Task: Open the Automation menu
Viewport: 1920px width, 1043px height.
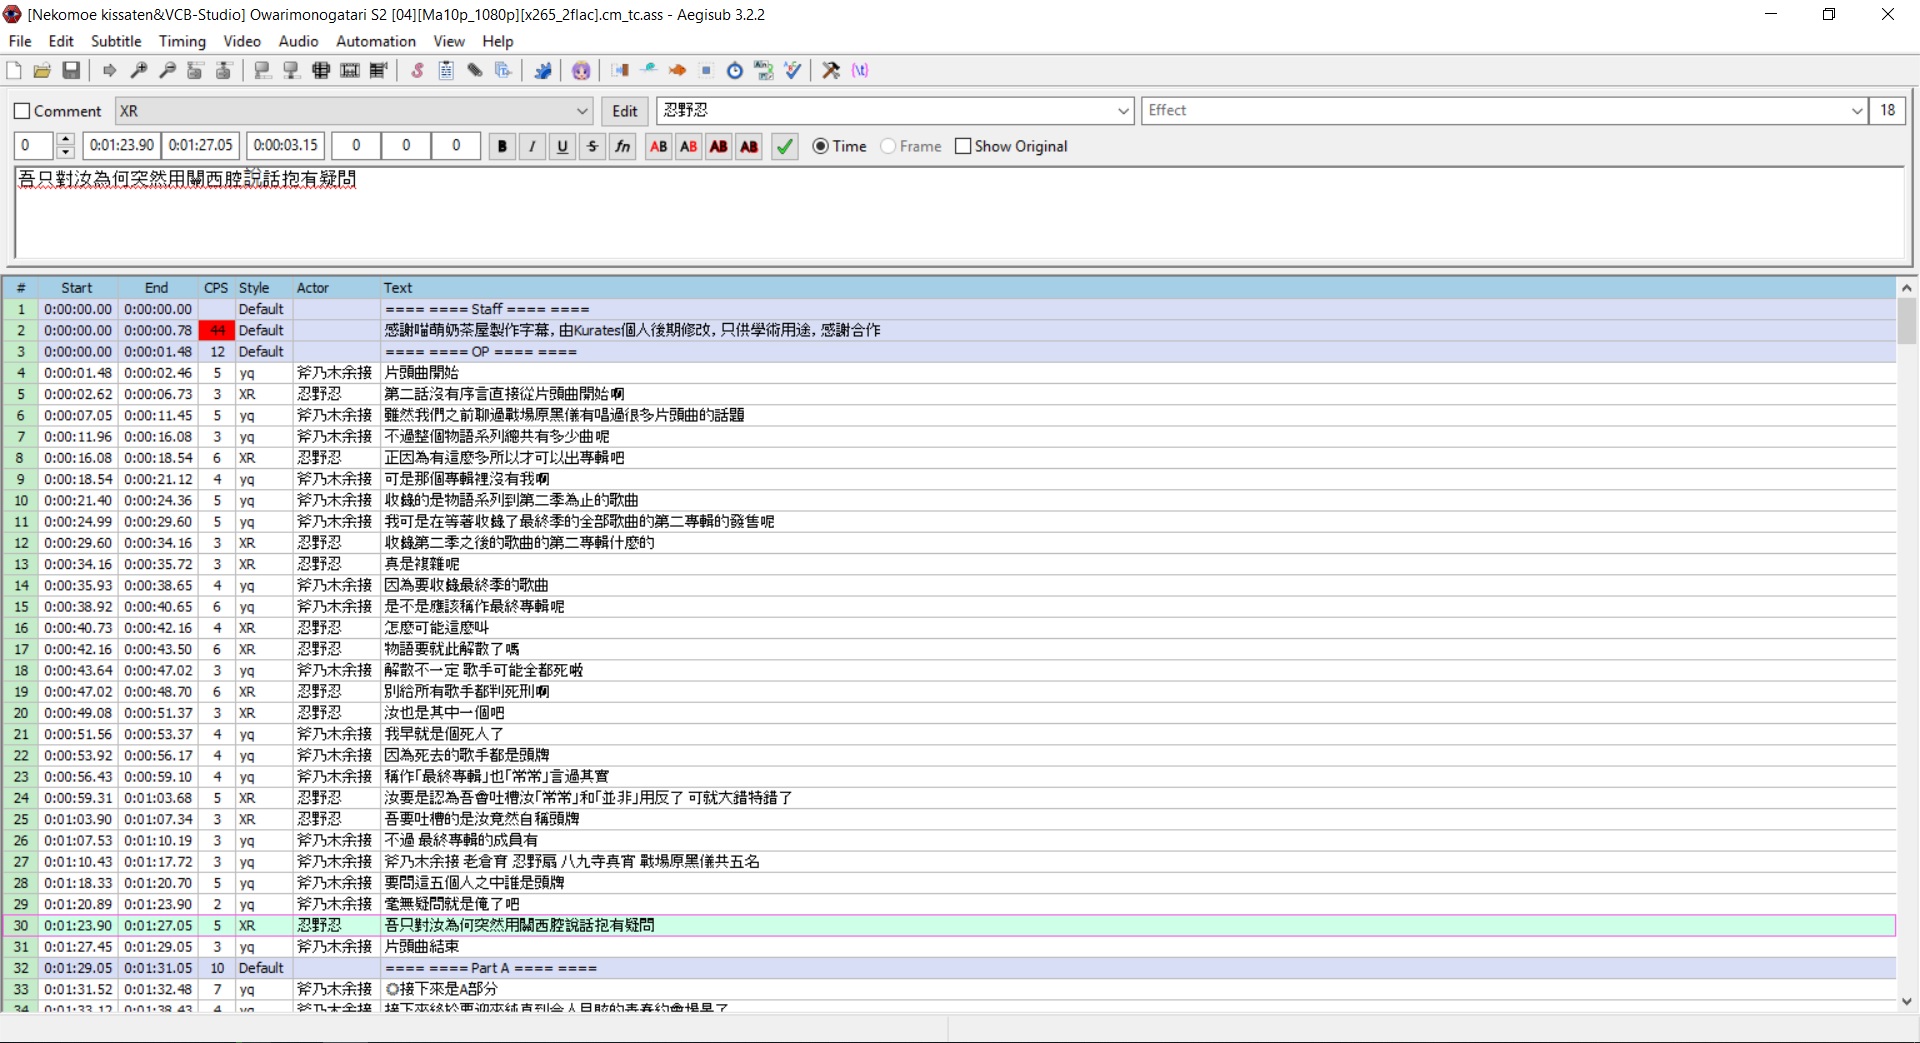Action: [376, 41]
